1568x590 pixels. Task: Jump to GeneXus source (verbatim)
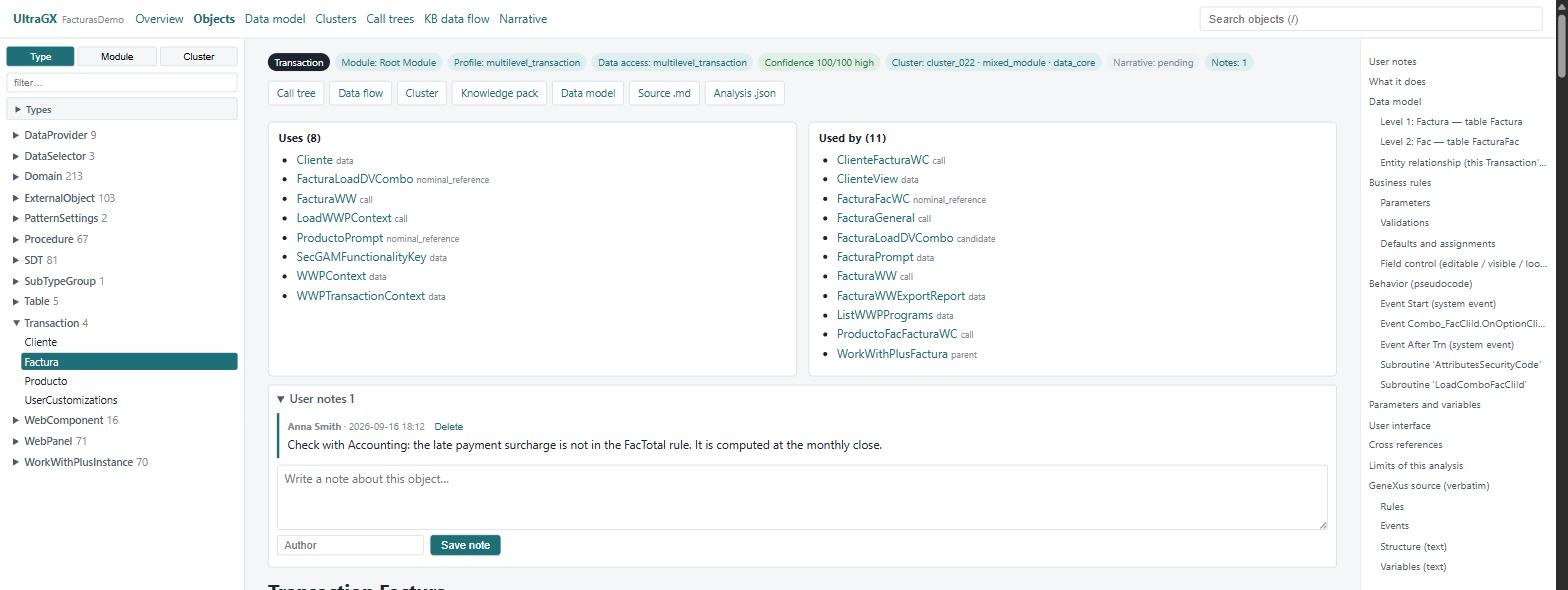(1429, 486)
